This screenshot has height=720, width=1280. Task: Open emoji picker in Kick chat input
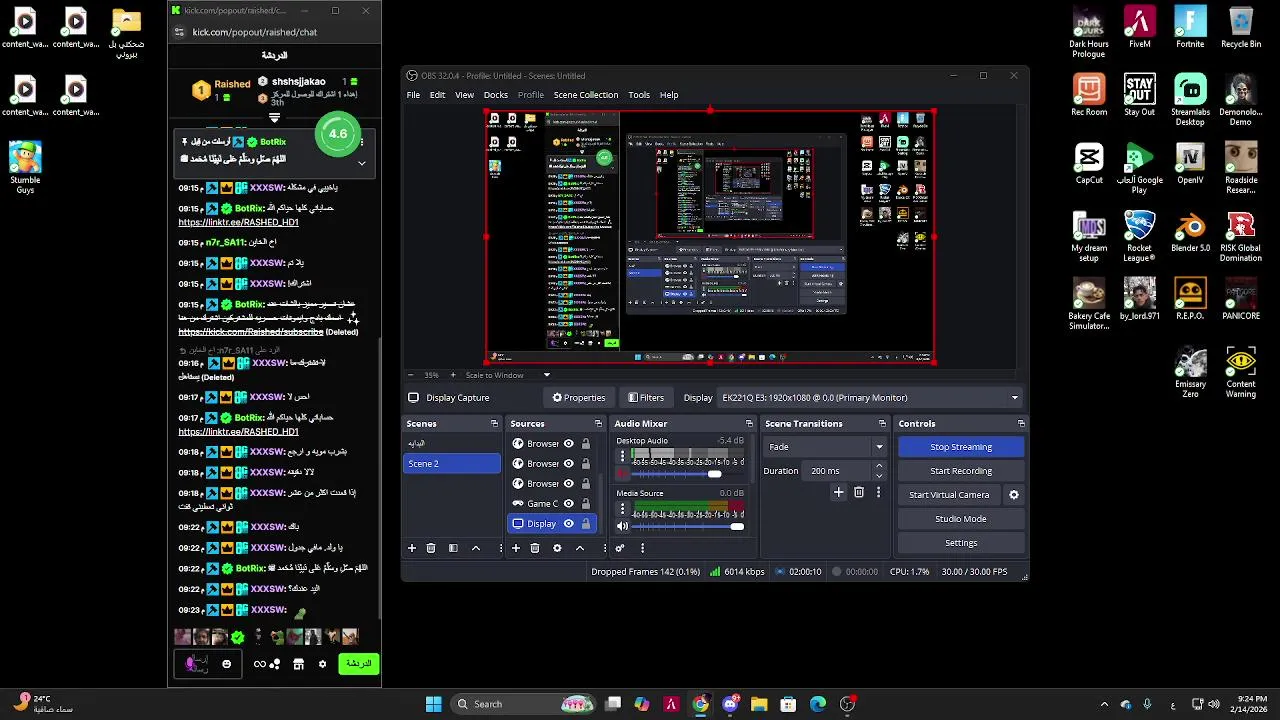(226, 664)
